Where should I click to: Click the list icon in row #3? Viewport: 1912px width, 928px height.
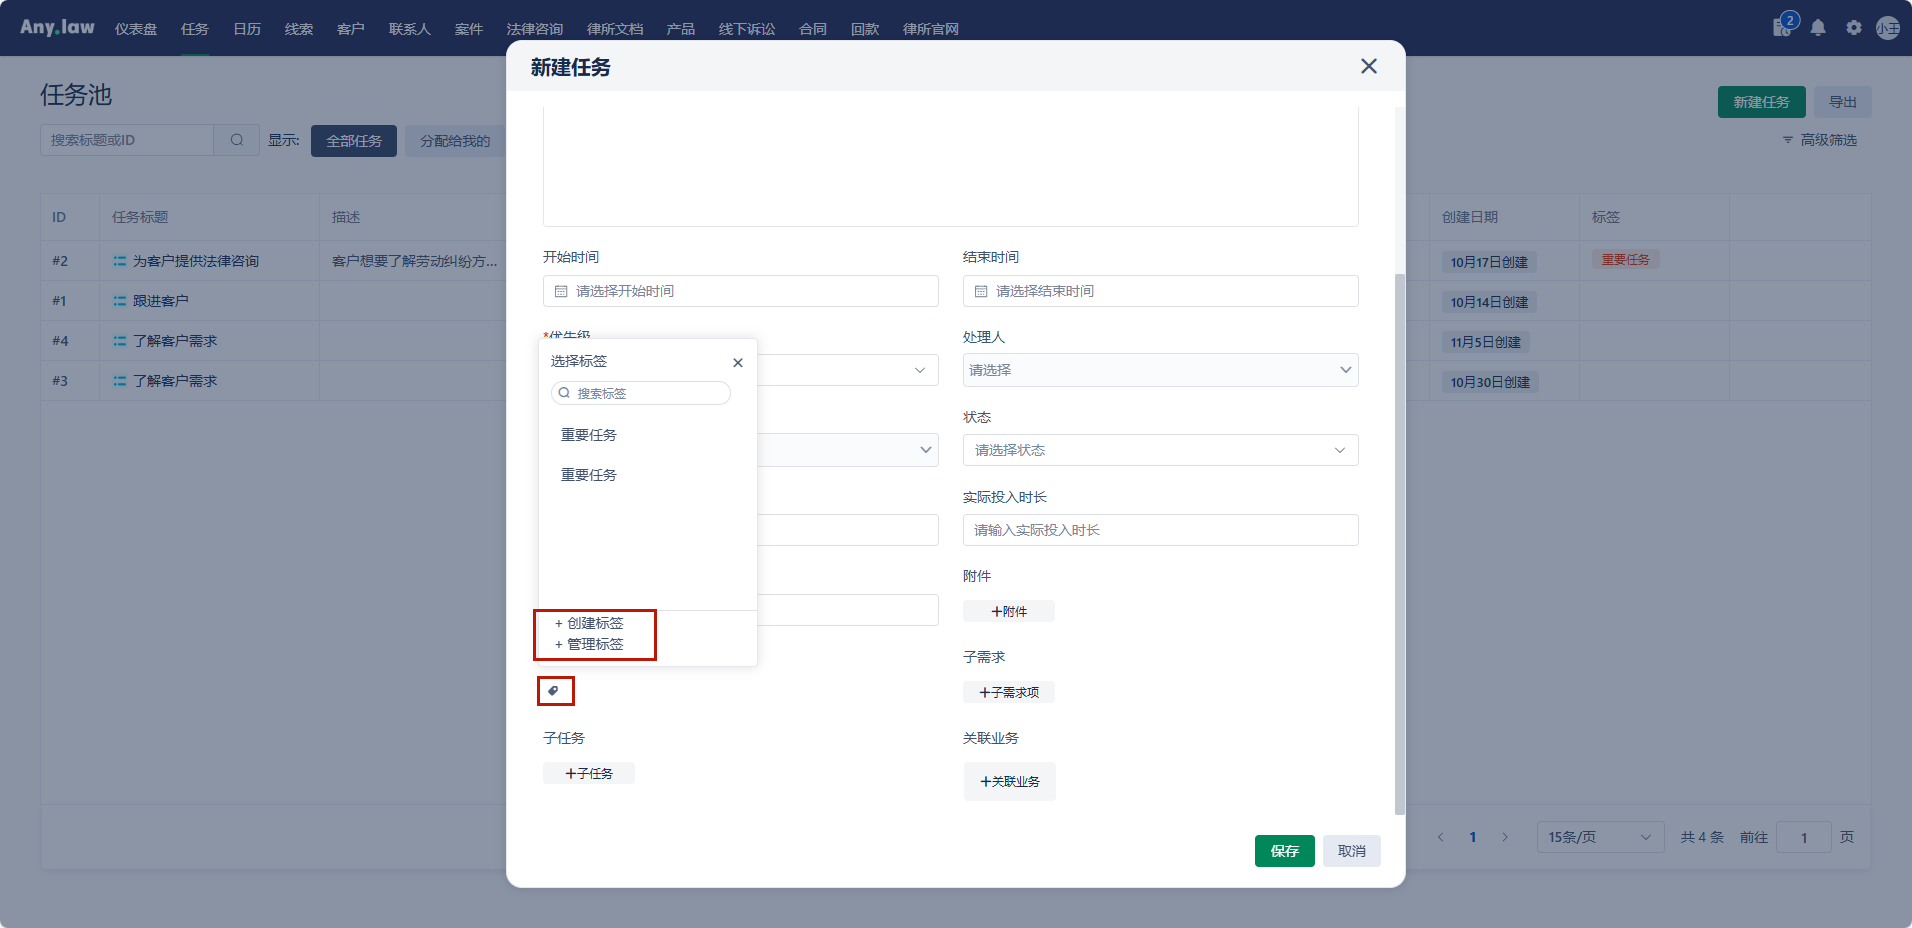(x=120, y=381)
